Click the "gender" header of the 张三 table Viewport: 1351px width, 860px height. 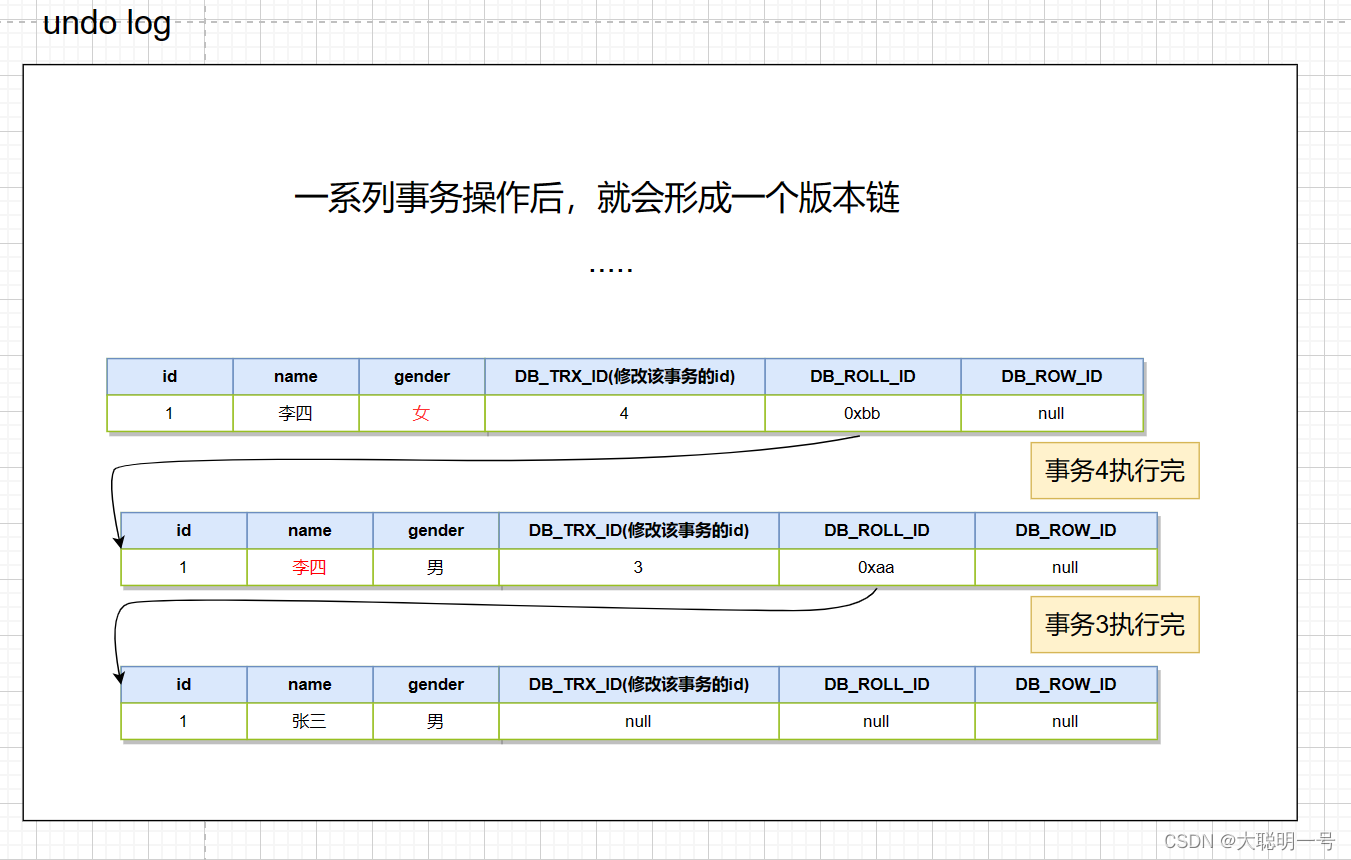click(436, 685)
